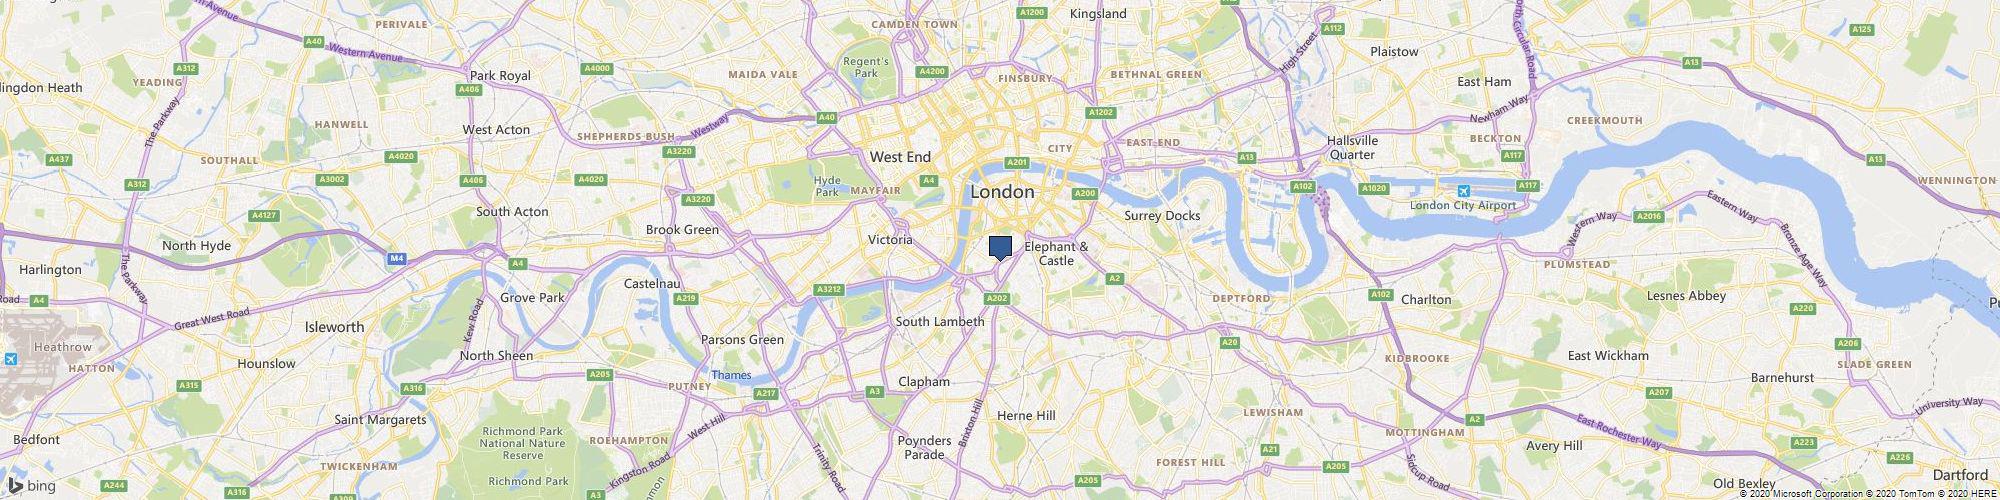Click the A40 road shield near Western Avenue

click(314, 41)
